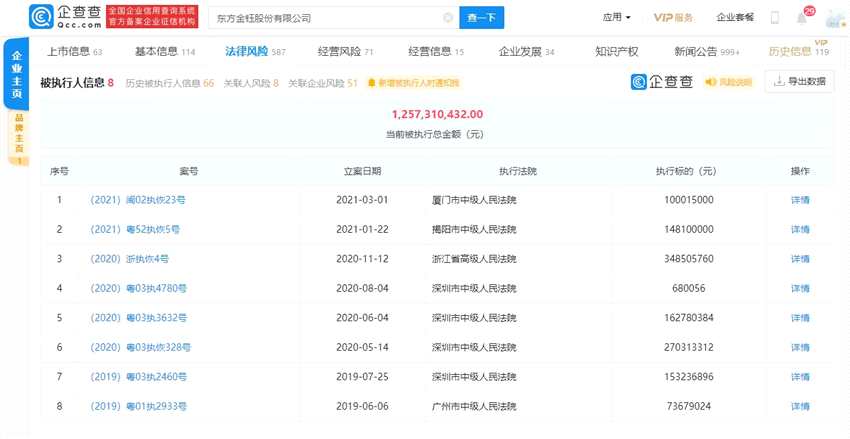Open the 经营信息 tab
Viewport: 850px width, 439px height.
(436, 51)
